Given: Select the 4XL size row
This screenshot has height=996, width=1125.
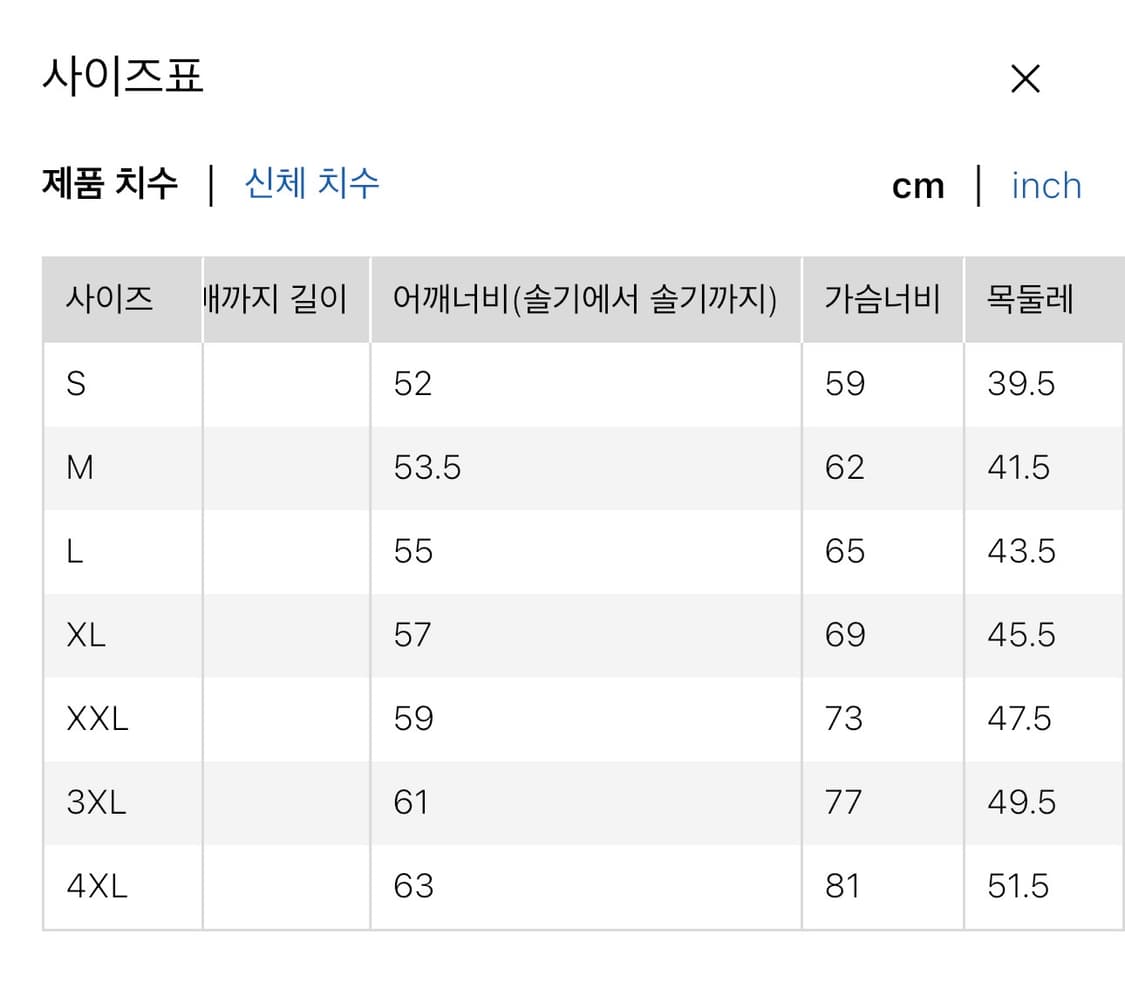Looking at the screenshot, I should pos(94,885).
